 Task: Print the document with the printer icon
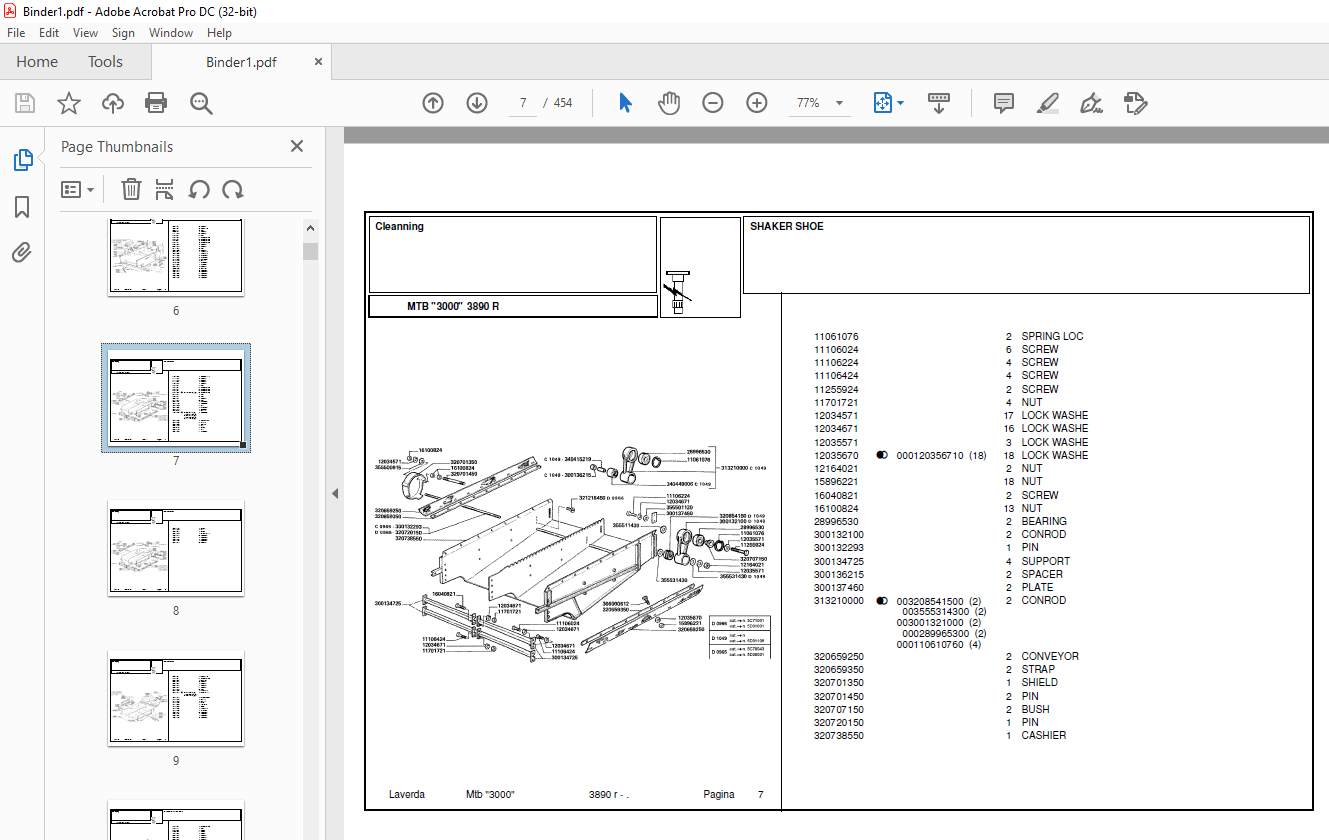156,103
